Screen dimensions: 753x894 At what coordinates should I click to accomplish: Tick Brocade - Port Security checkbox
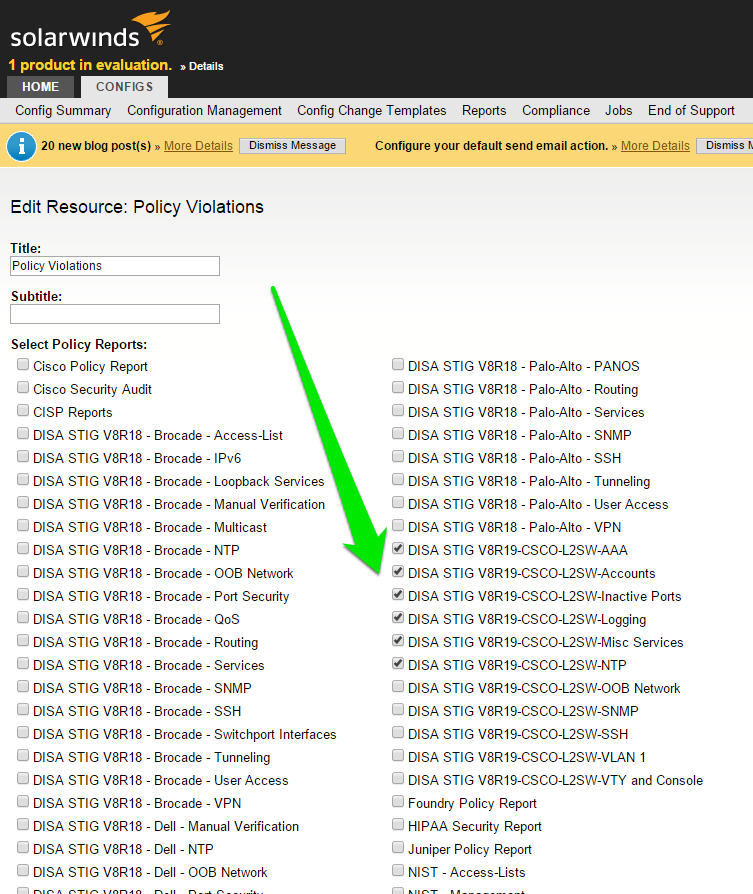point(23,595)
